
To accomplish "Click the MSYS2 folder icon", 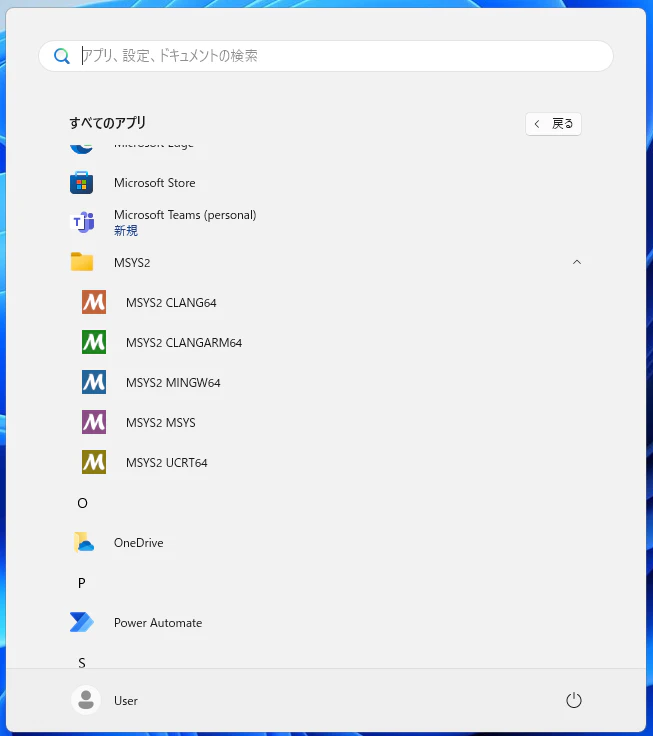I will 82,262.
